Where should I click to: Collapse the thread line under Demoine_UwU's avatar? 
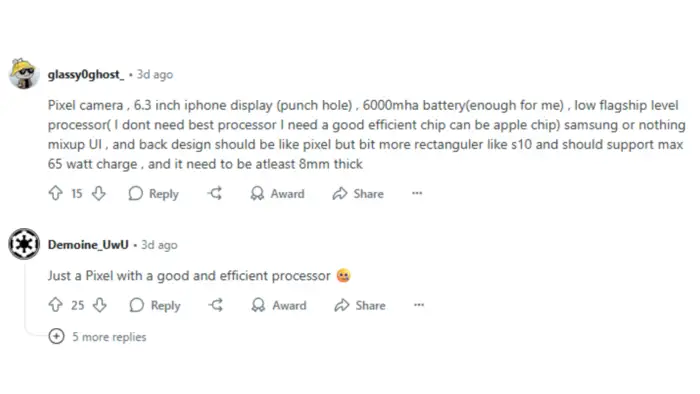pos(25,297)
